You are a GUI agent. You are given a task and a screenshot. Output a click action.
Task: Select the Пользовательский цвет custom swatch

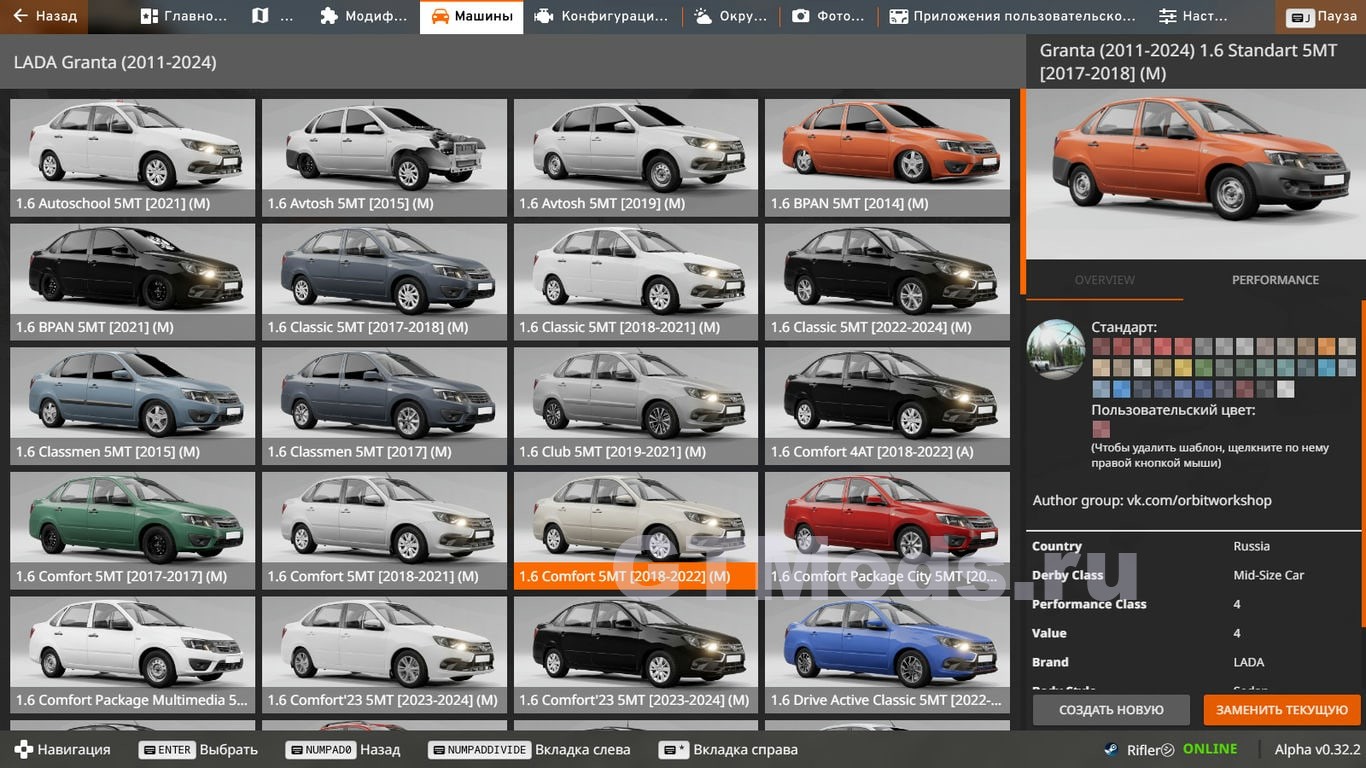click(x=1101, y=429)
